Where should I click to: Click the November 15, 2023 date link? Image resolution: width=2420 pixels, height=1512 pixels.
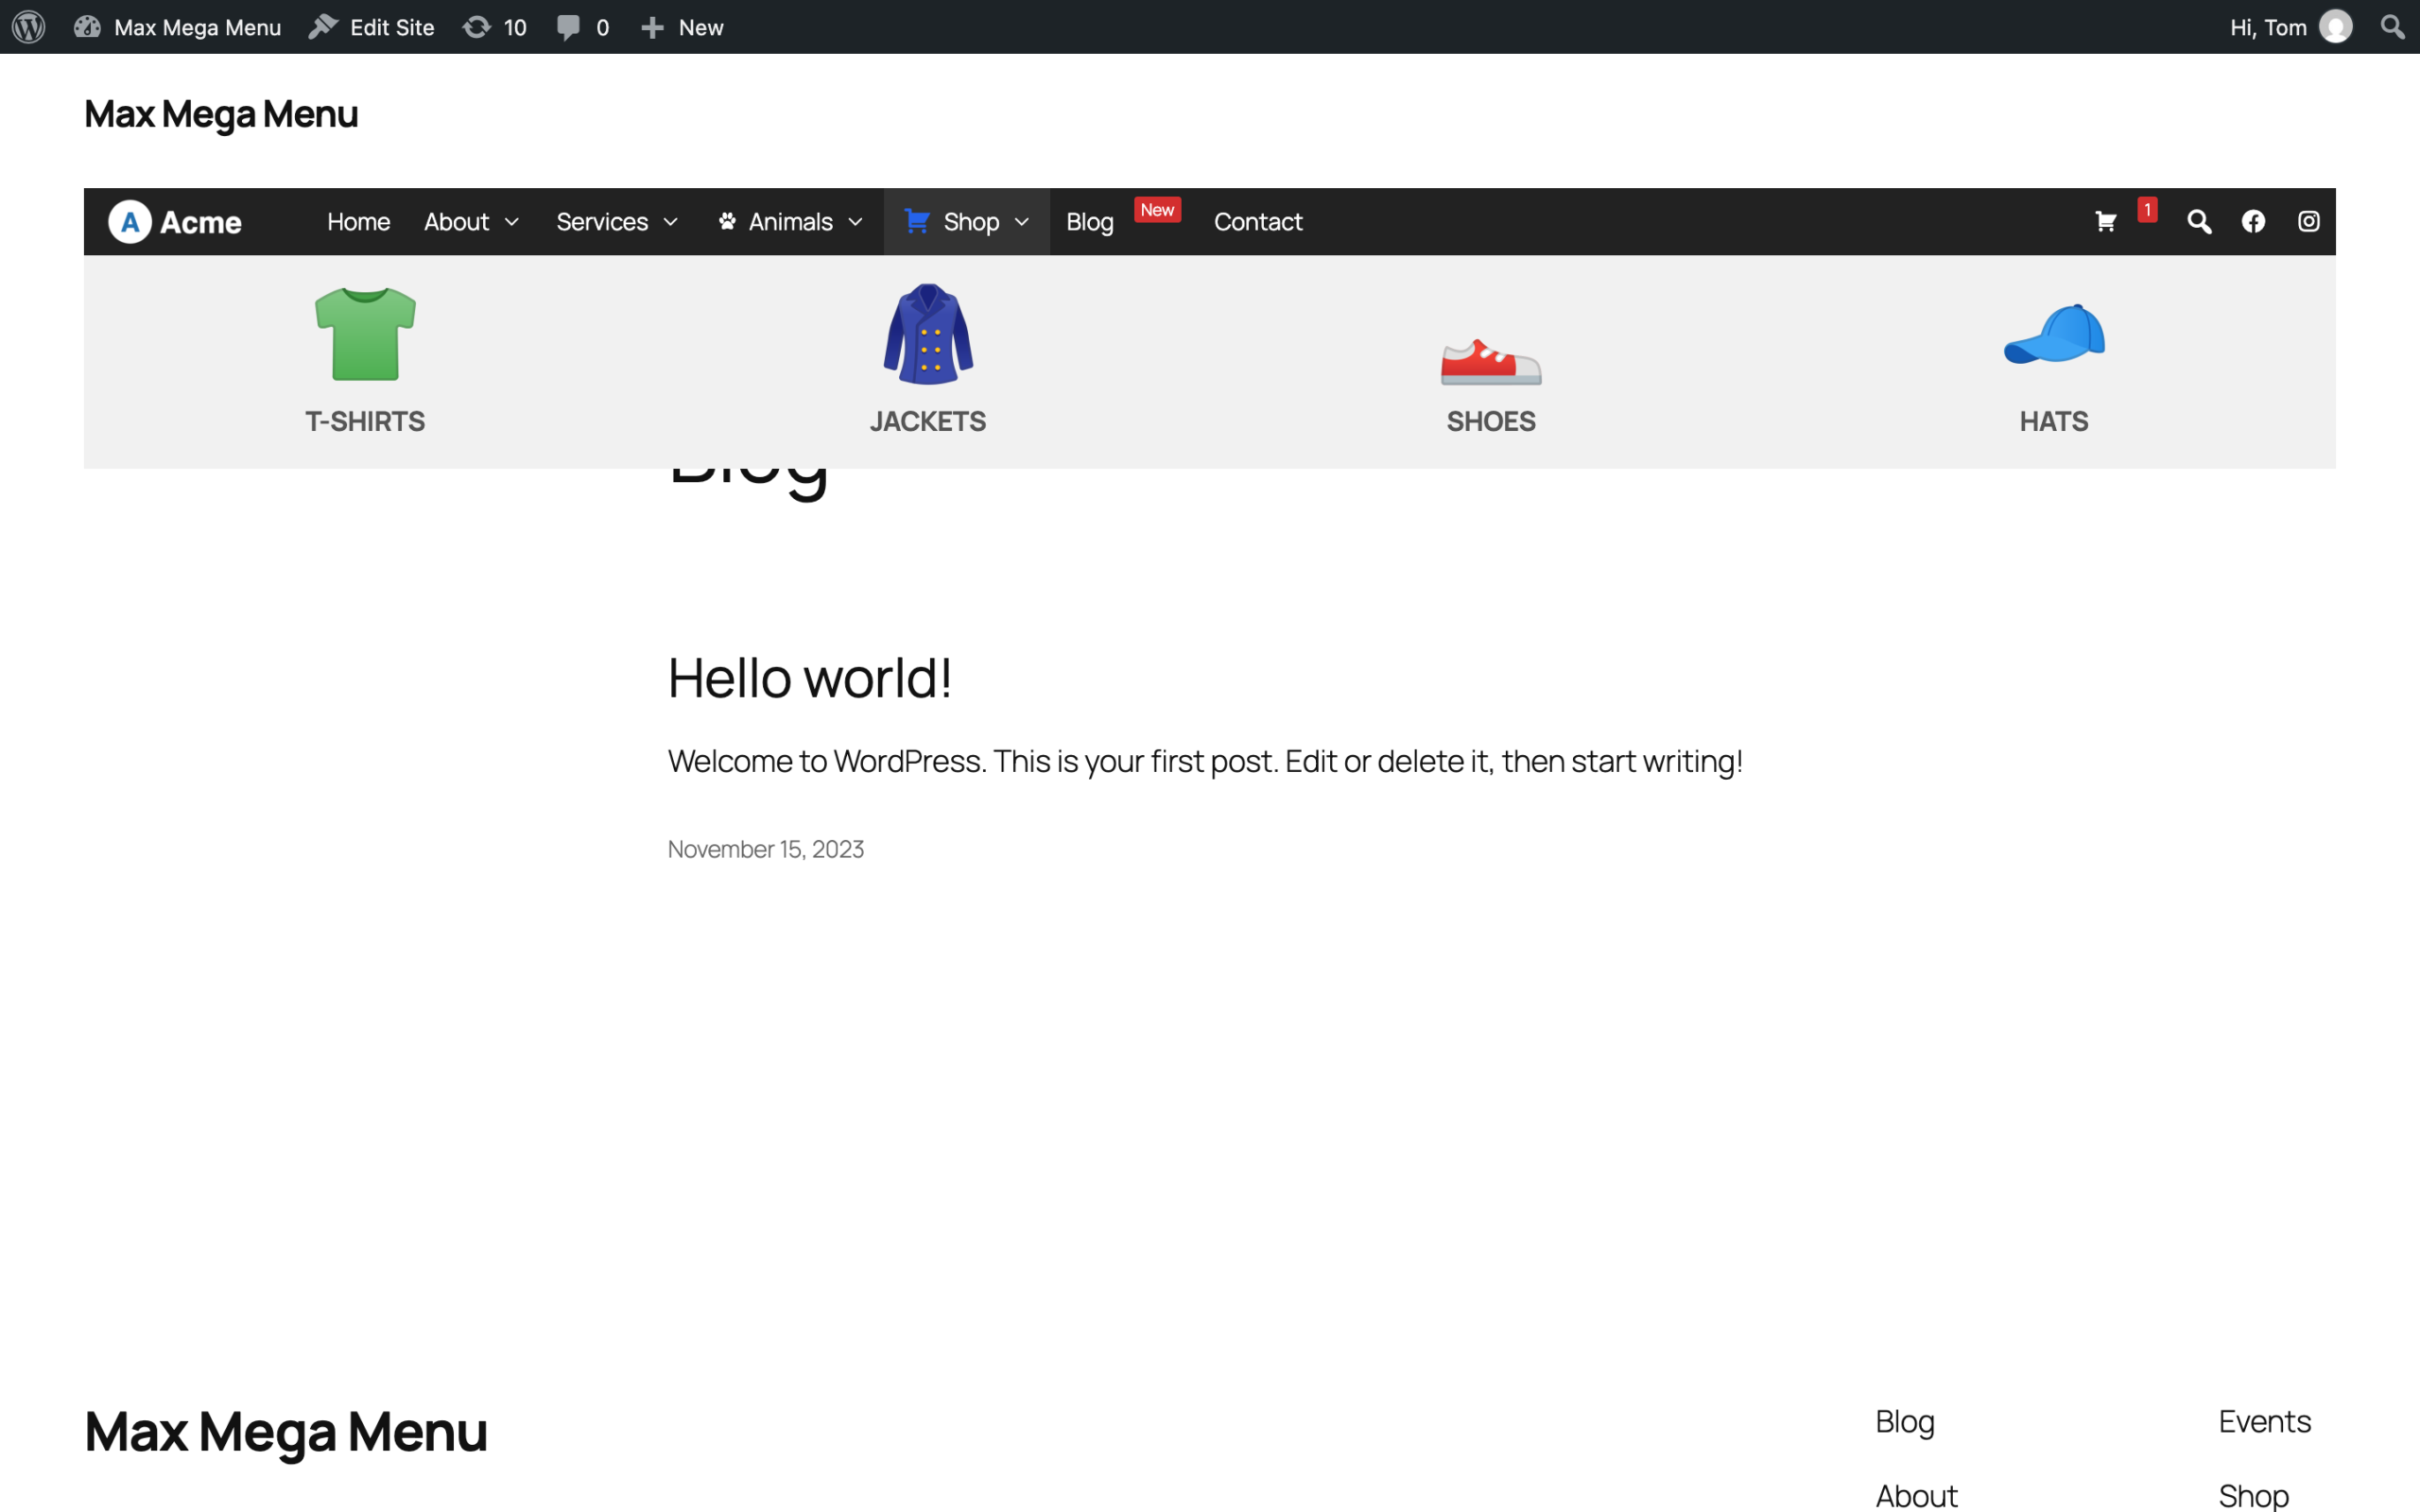tap(766, 849)
